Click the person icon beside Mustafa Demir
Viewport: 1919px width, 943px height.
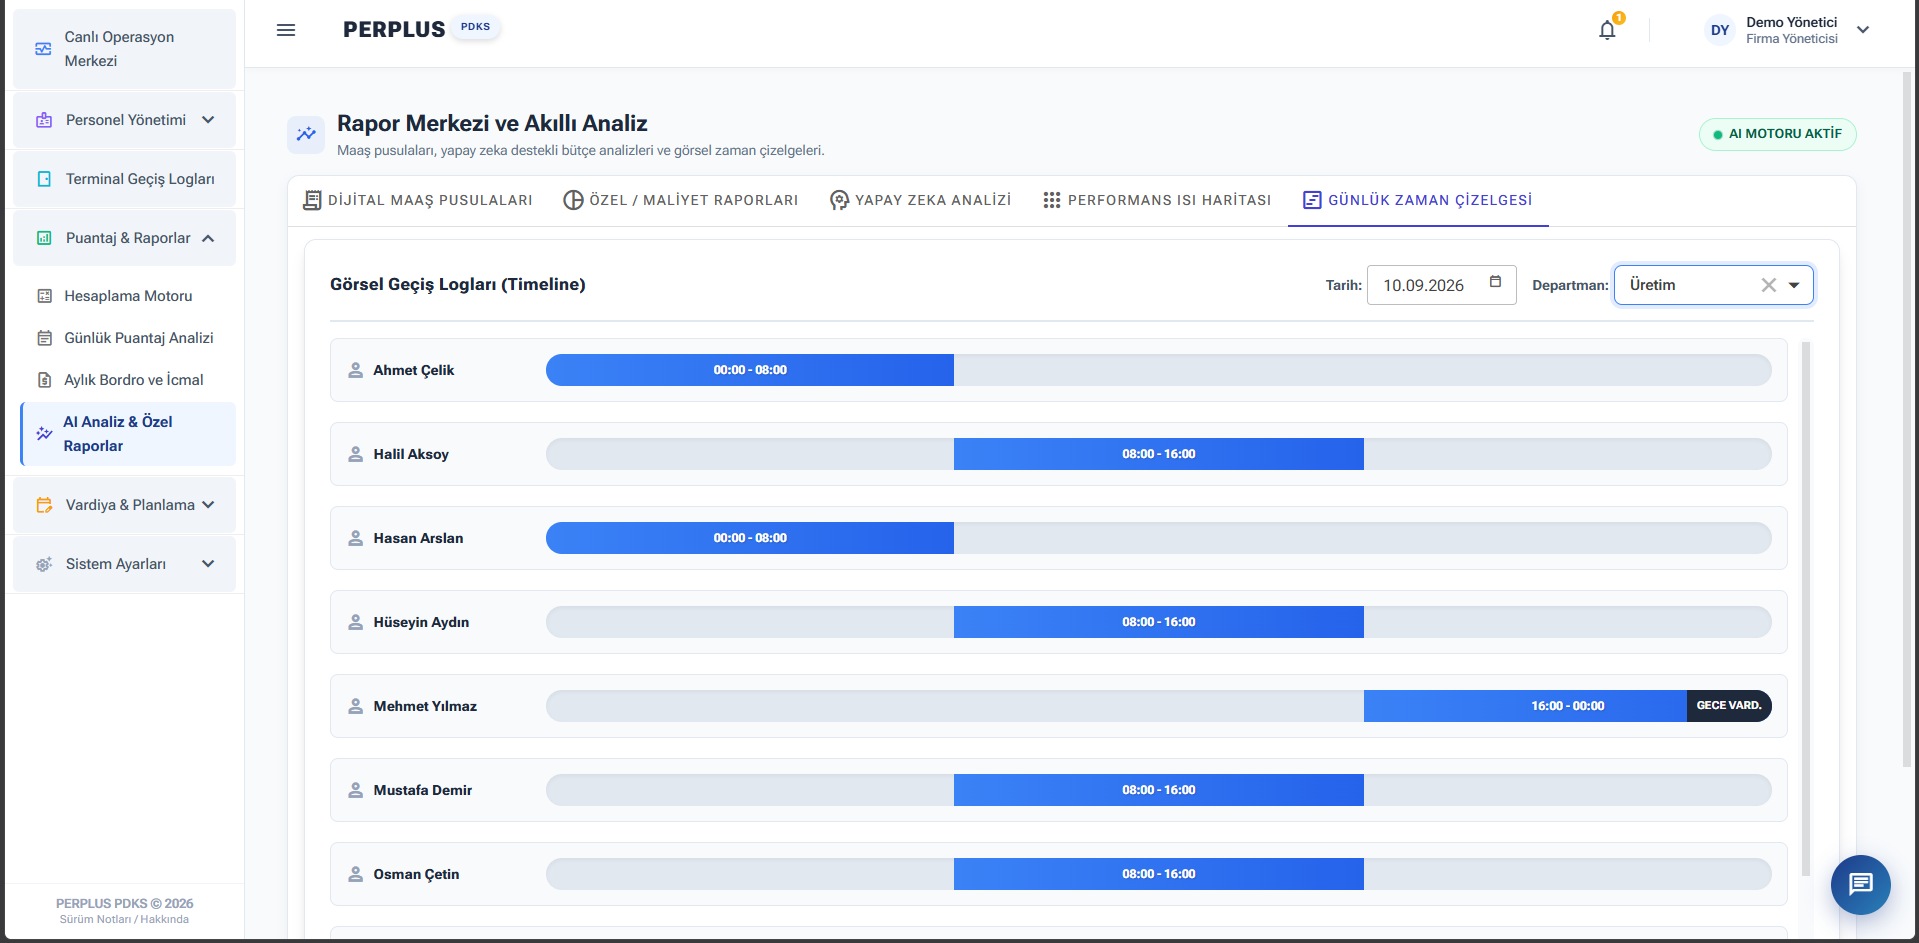[355, 790]
